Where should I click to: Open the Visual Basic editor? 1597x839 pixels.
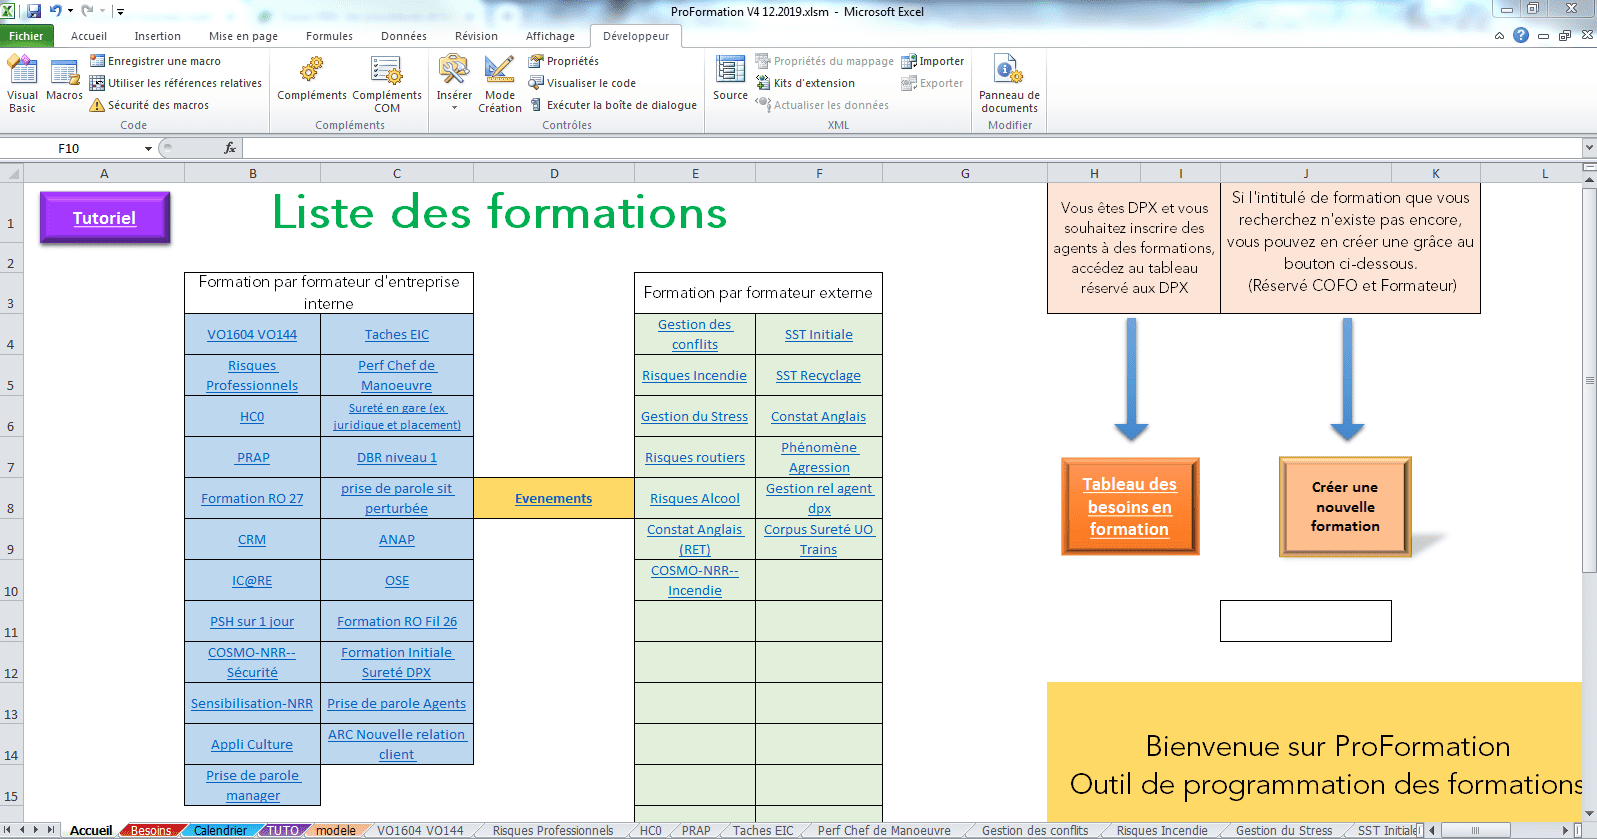point(22,83)
